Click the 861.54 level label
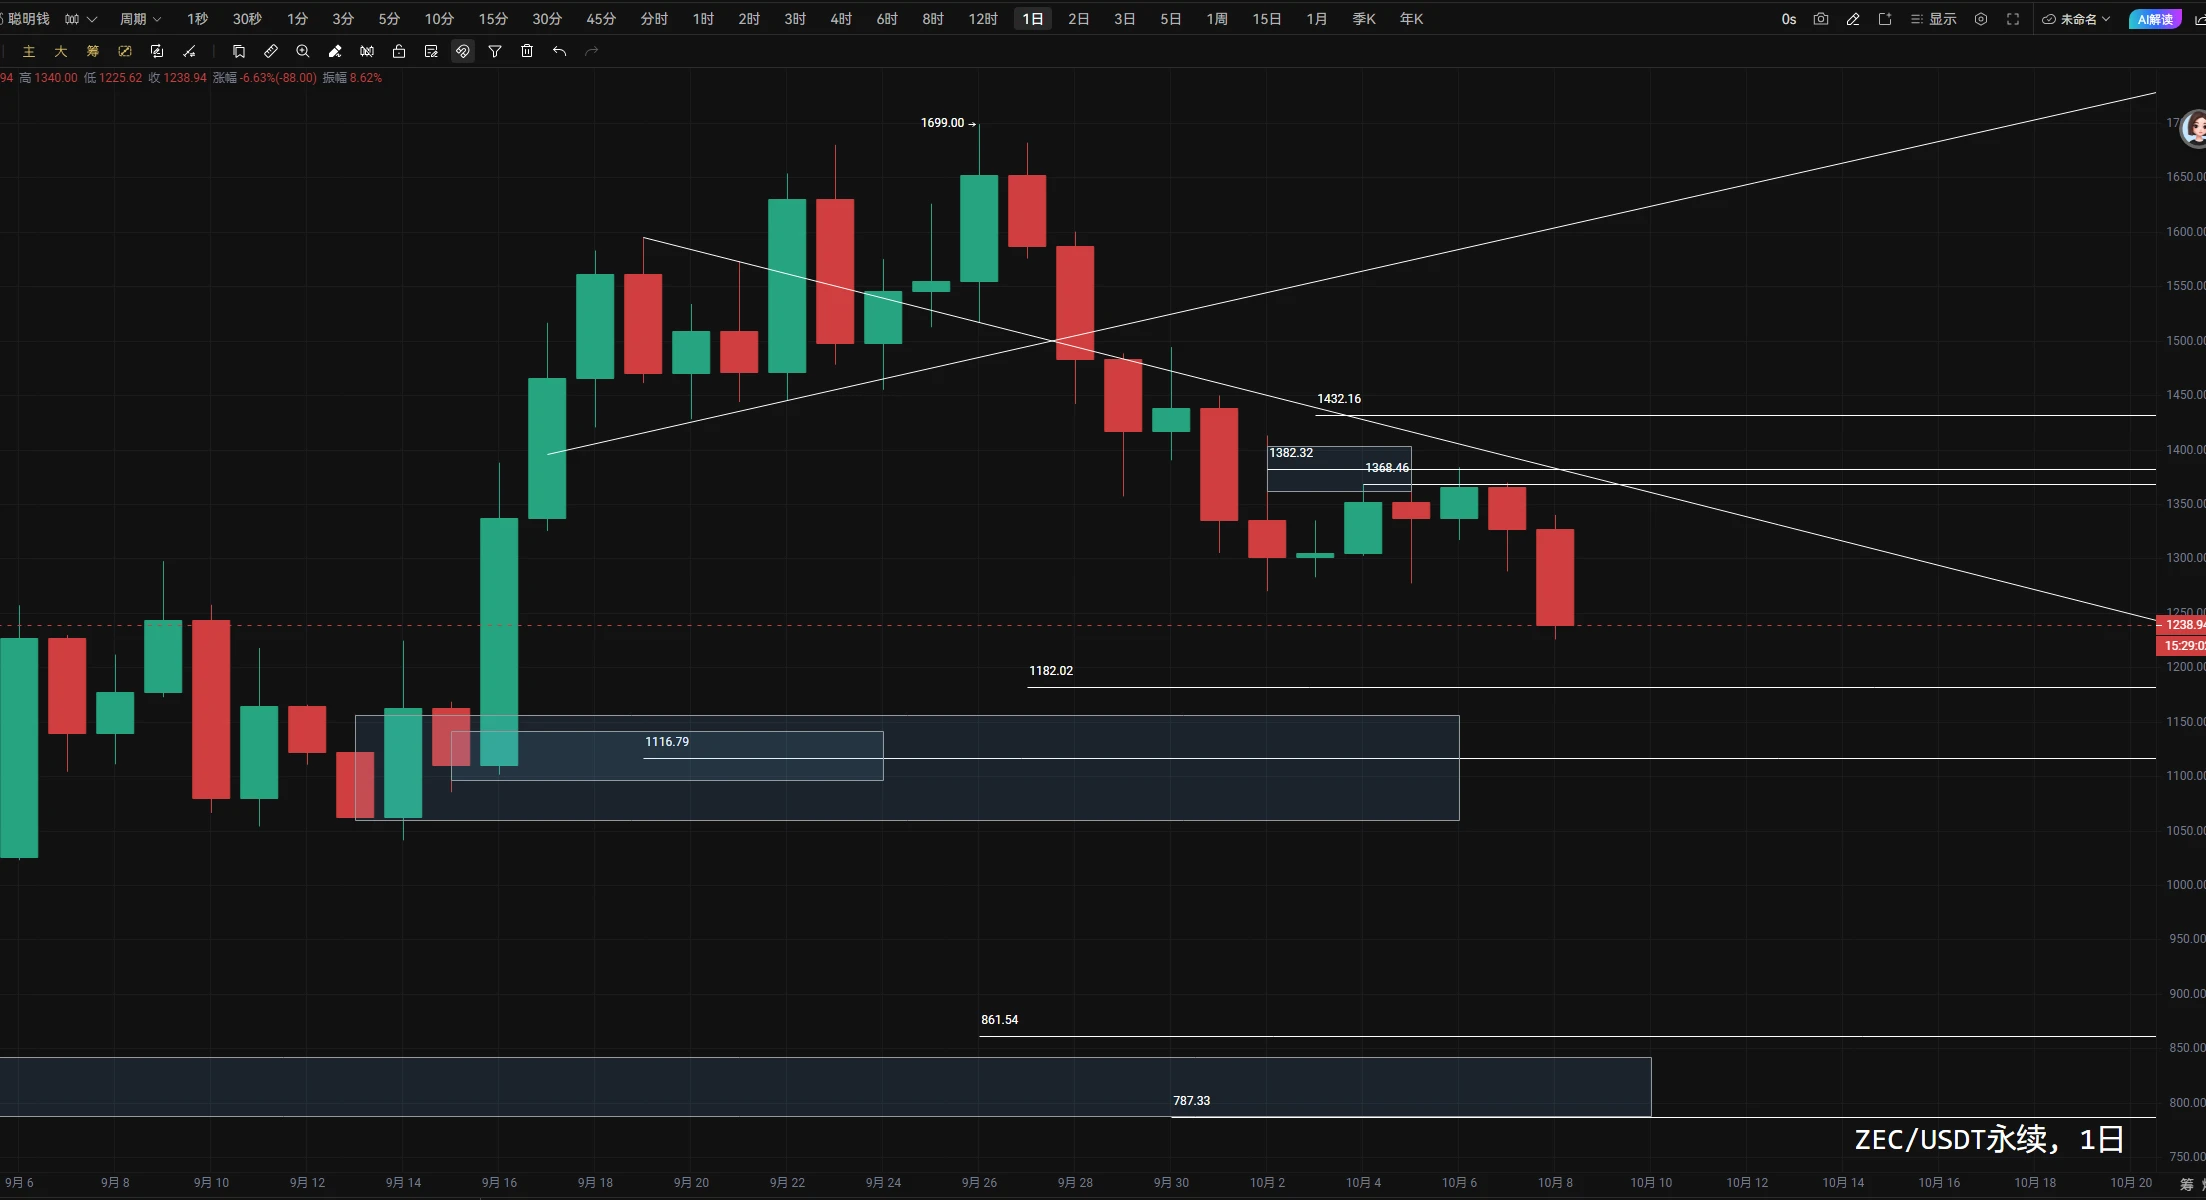Viewport: 2206px width, 1200px height. point(999,1020)
